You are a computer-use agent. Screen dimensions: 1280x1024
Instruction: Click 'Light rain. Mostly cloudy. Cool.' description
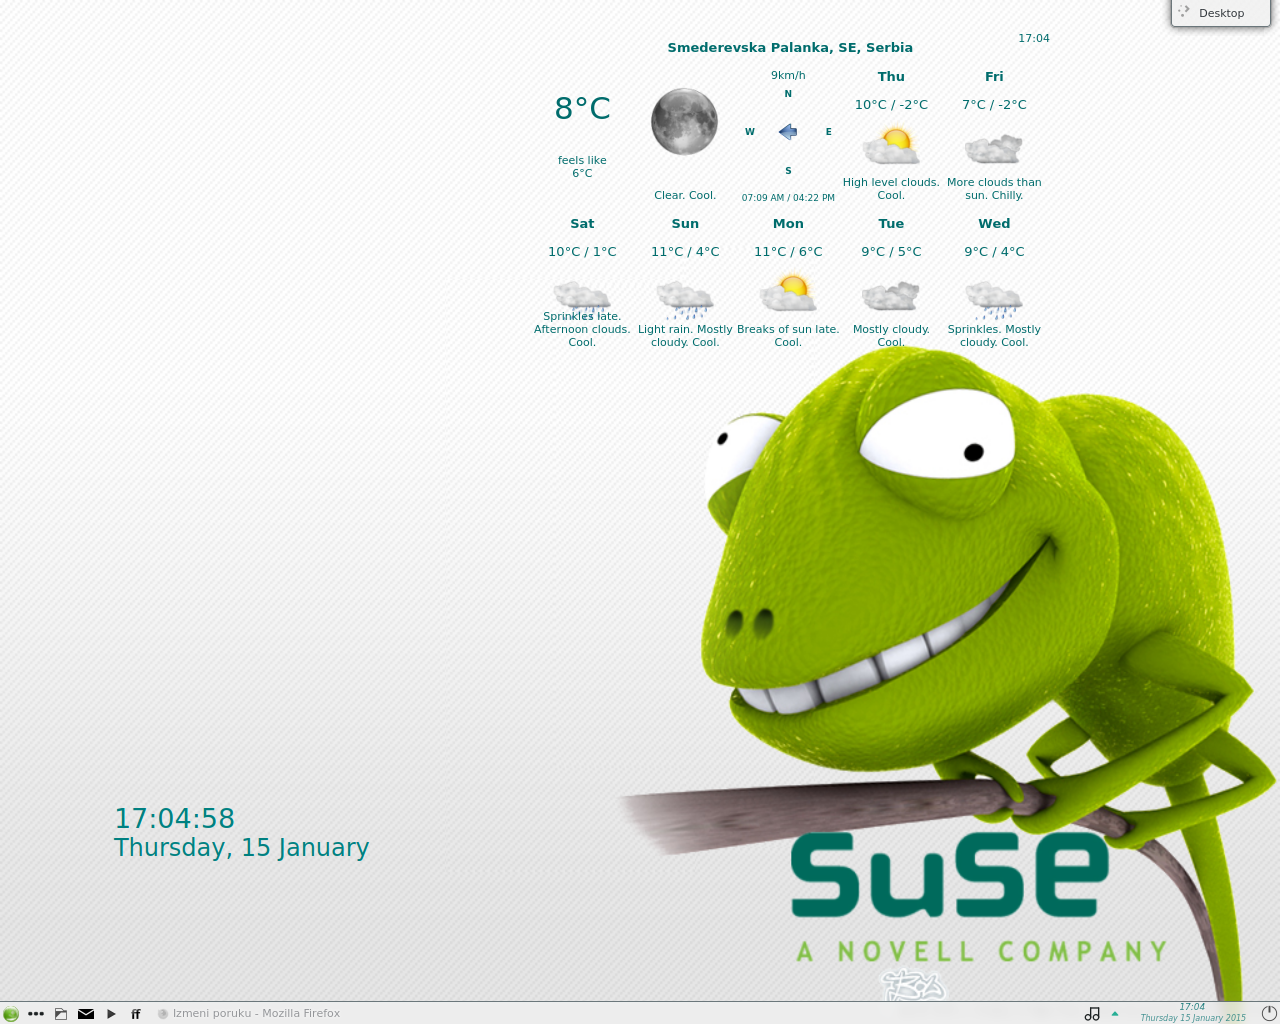coord(685,336)
